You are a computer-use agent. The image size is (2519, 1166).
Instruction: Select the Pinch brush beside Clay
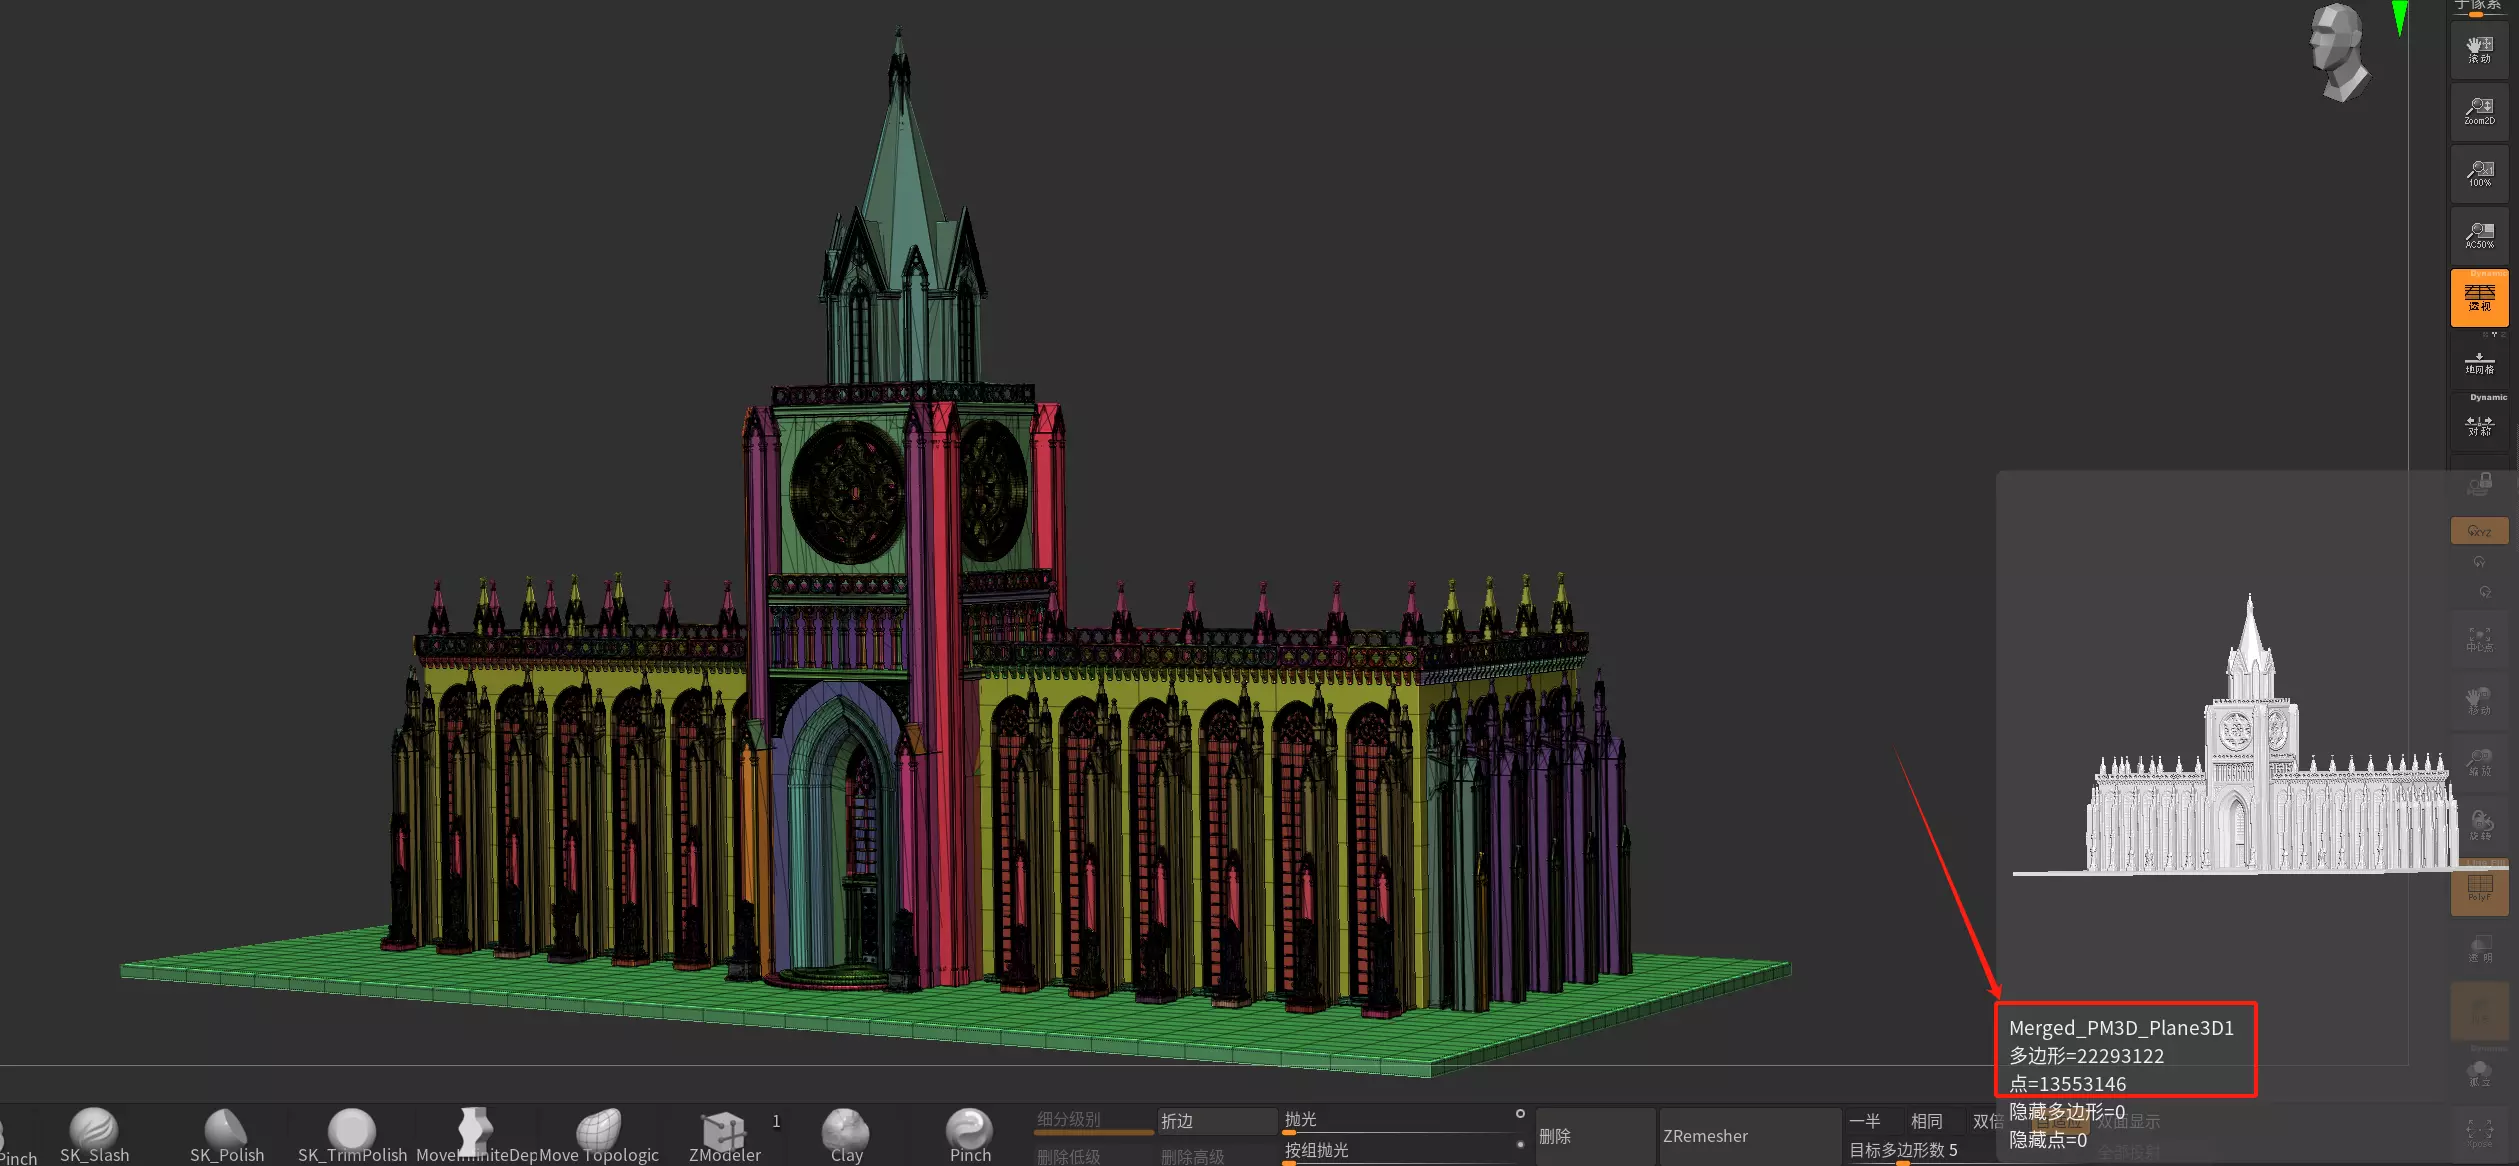click(970, 1135)
